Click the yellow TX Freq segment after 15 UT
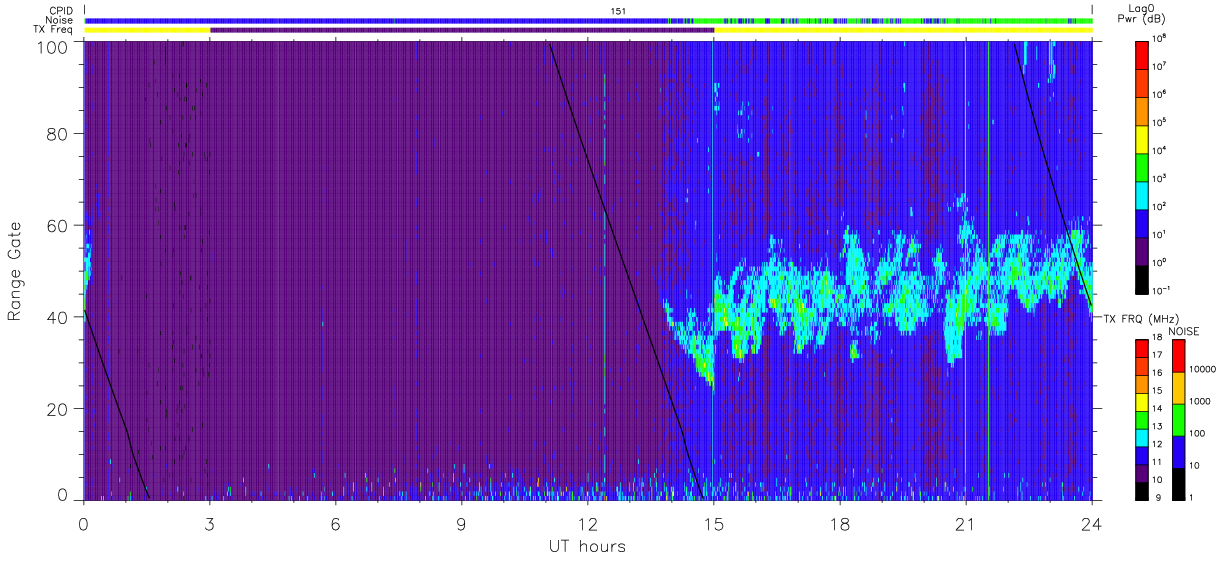 [903, 30]
